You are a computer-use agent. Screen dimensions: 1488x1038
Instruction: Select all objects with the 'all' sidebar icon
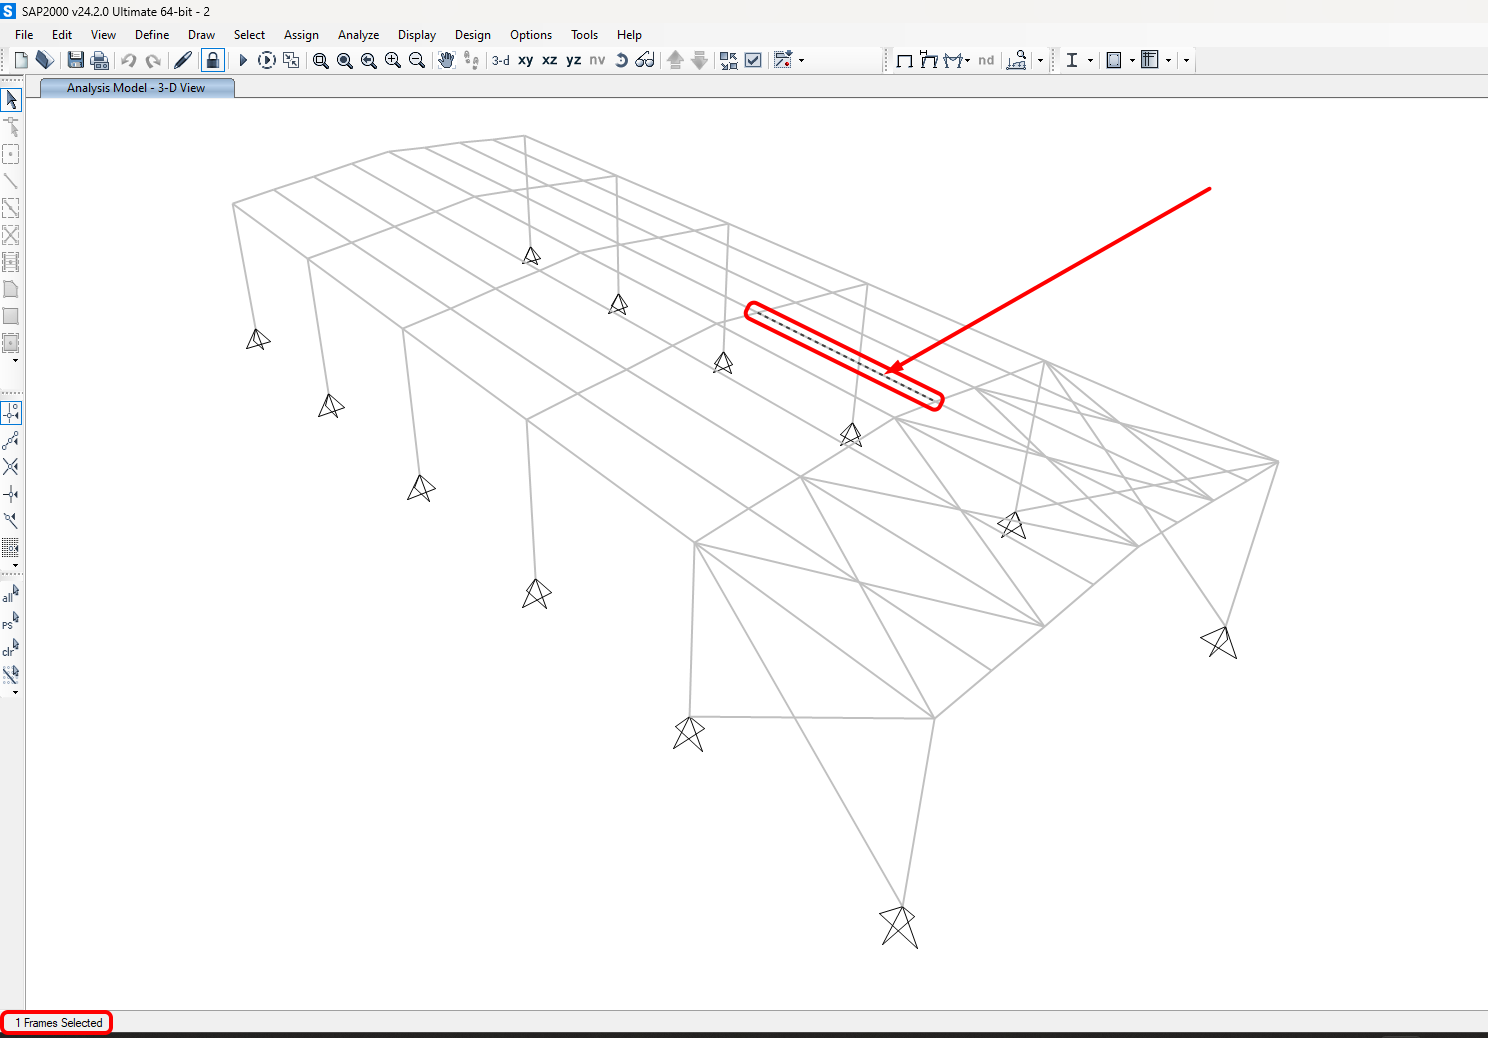(10, 594)
